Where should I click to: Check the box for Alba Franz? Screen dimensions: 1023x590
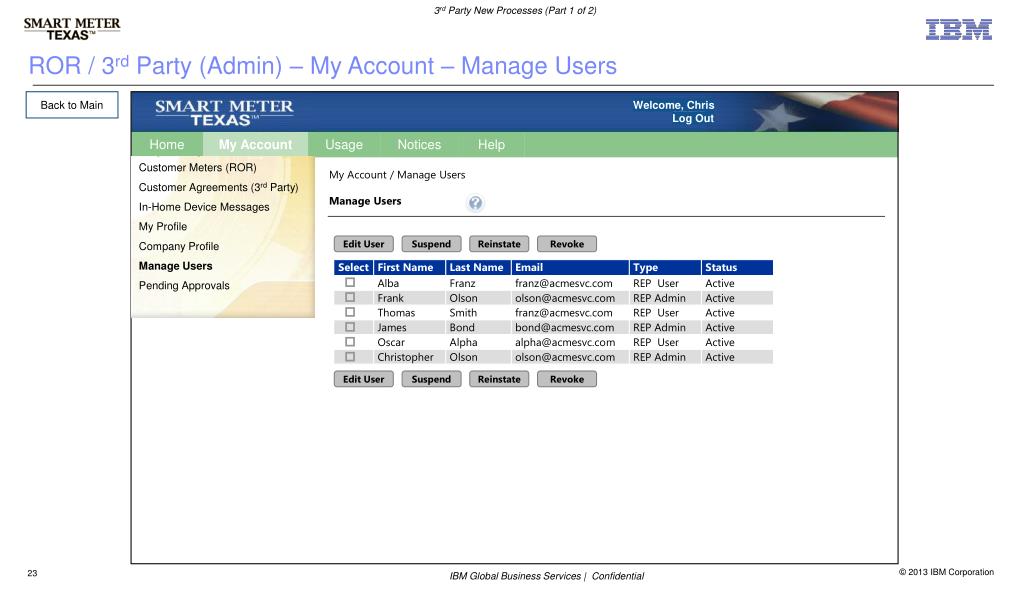pyautogui.click(x=350, y=283)
